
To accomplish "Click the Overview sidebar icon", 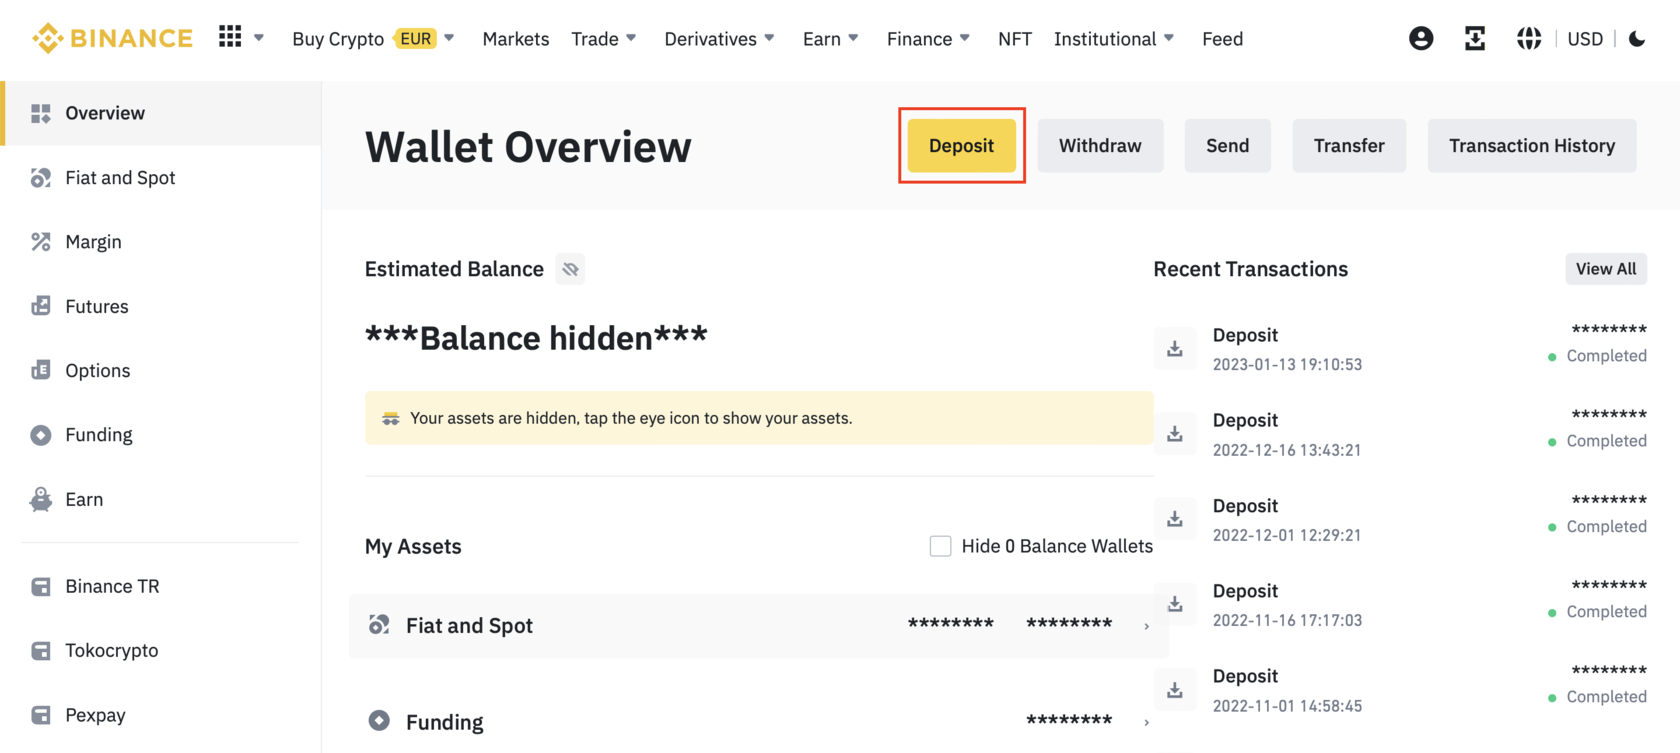I will (x=41, y=113).
